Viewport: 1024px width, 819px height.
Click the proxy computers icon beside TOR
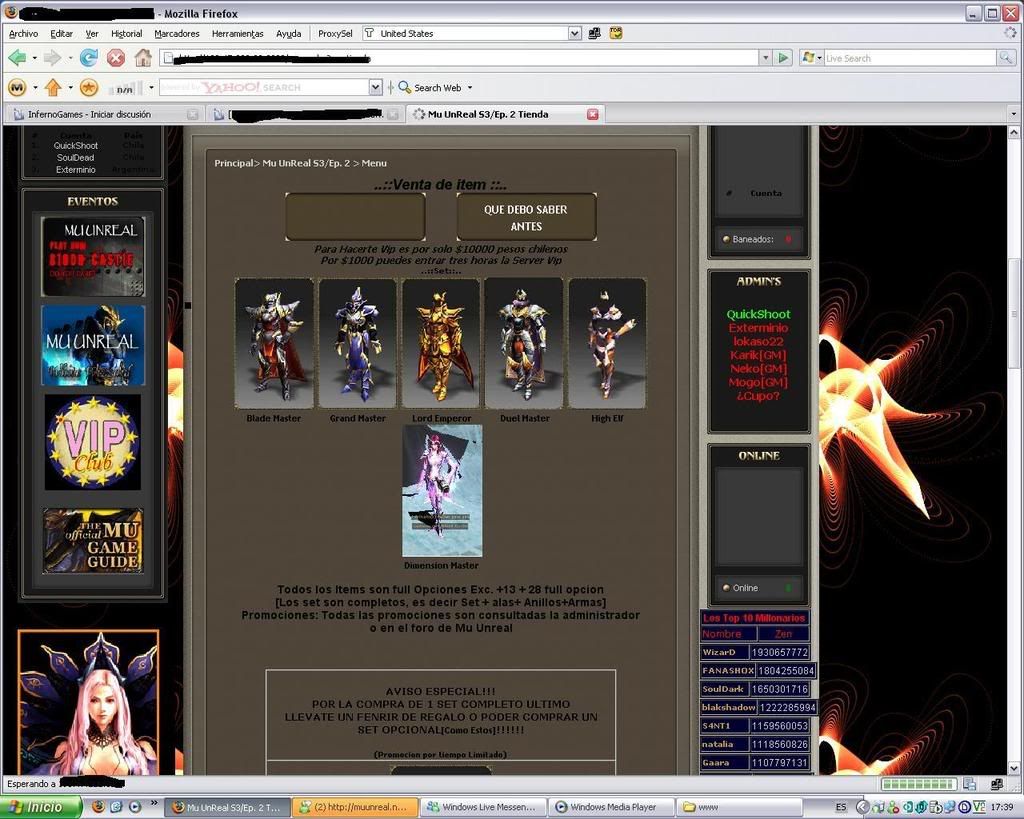click(594, 33)
